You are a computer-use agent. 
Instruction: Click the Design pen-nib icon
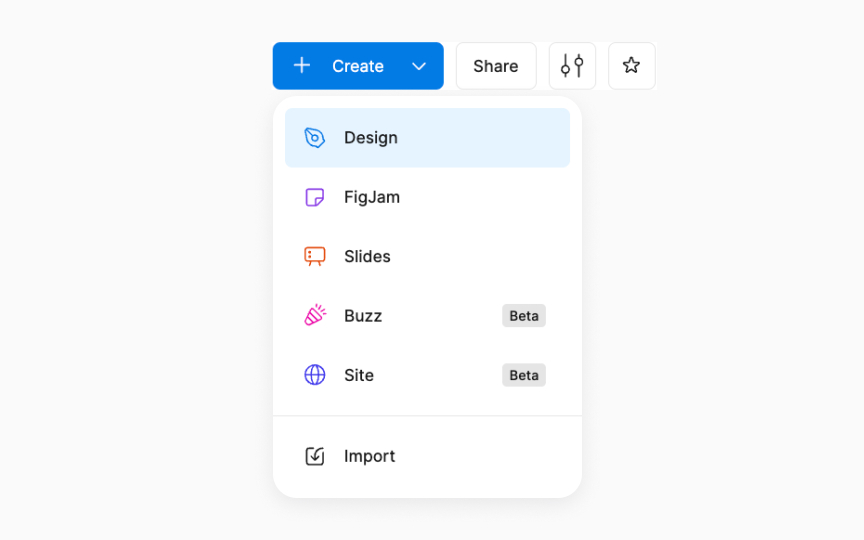(x=315, y=138)
